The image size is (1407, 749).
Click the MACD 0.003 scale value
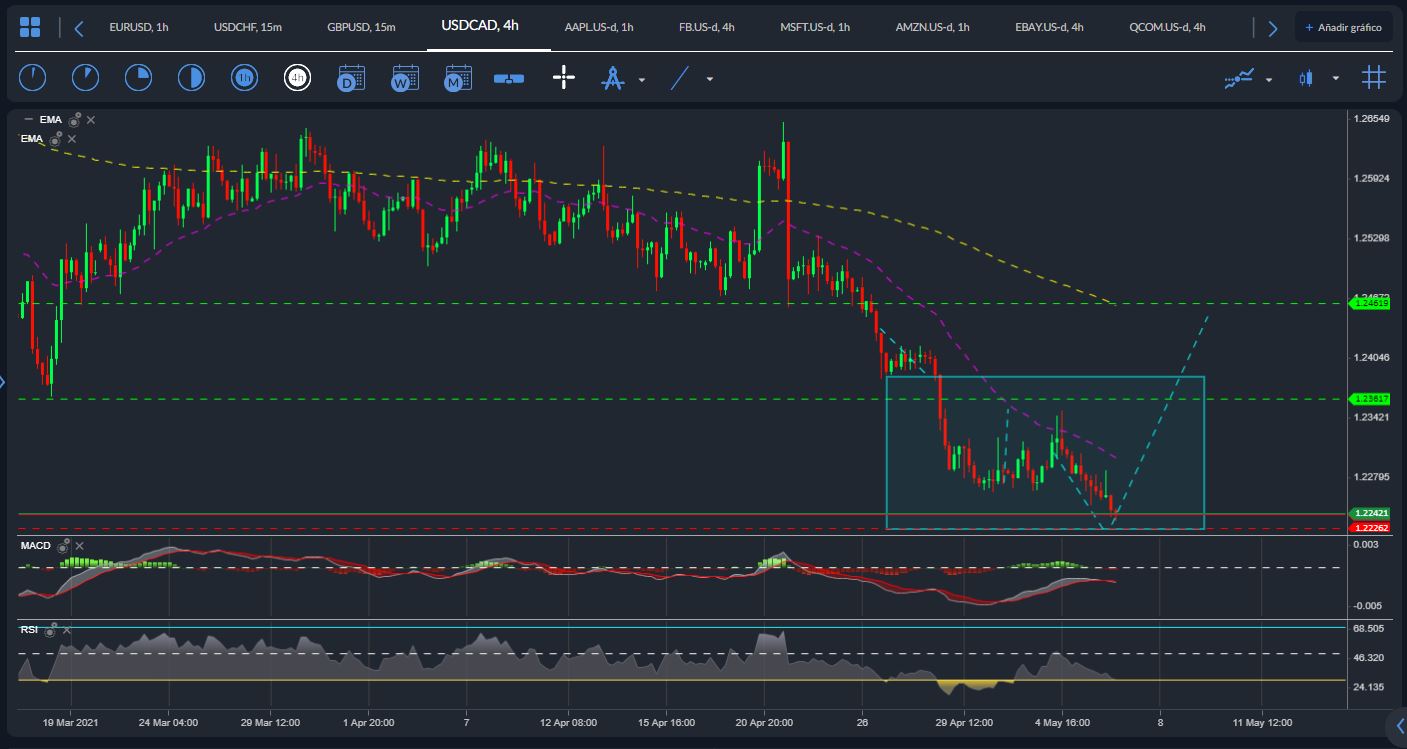pyautogui.click(x=1365, y=543)
